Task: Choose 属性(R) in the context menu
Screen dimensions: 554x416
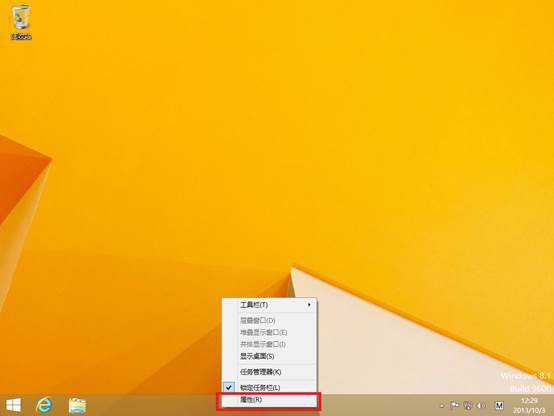Action: [269, 400]
